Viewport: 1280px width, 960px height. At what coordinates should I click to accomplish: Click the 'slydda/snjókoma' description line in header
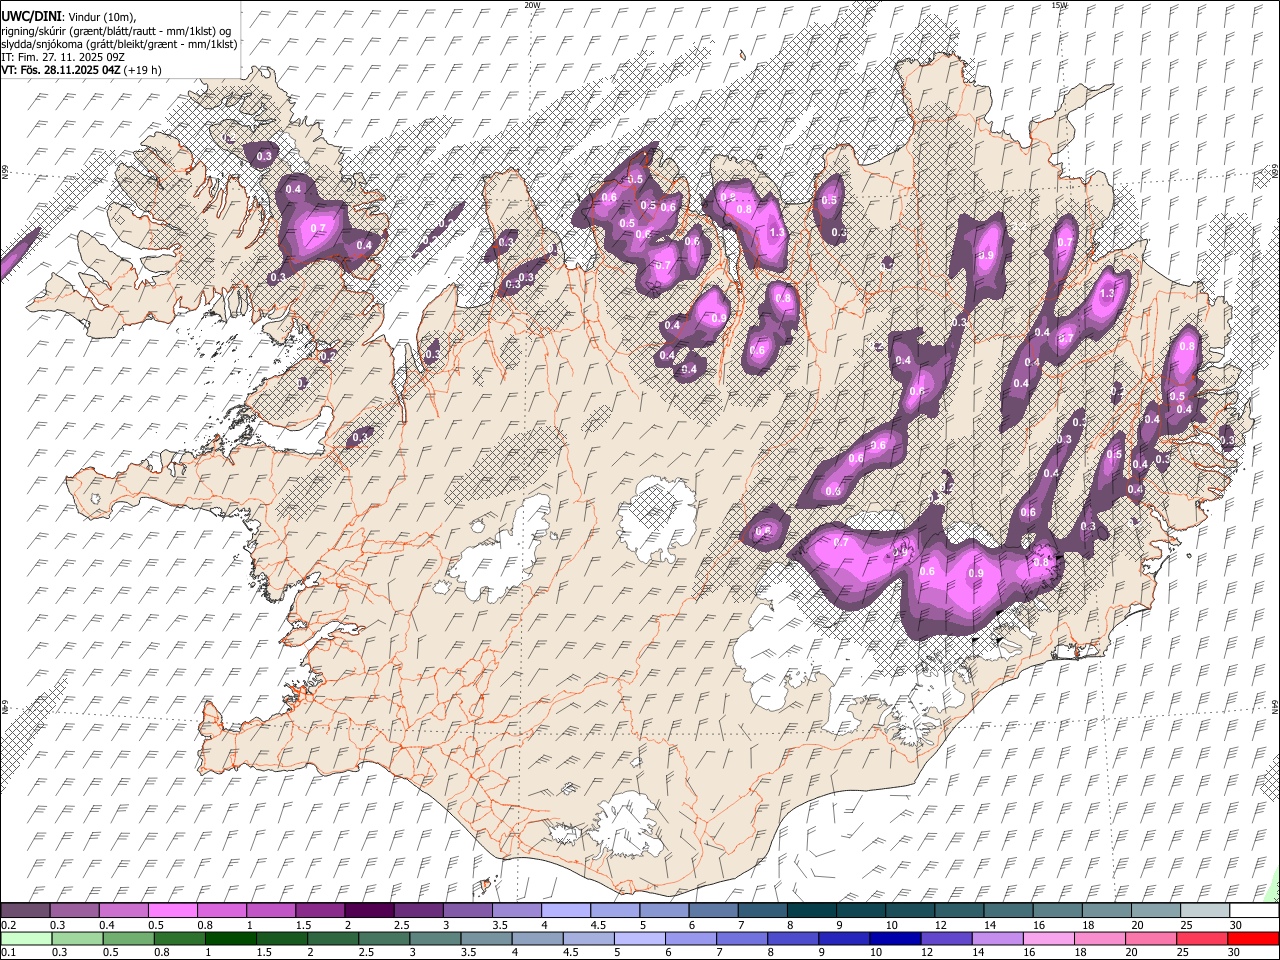coord(119,44)
